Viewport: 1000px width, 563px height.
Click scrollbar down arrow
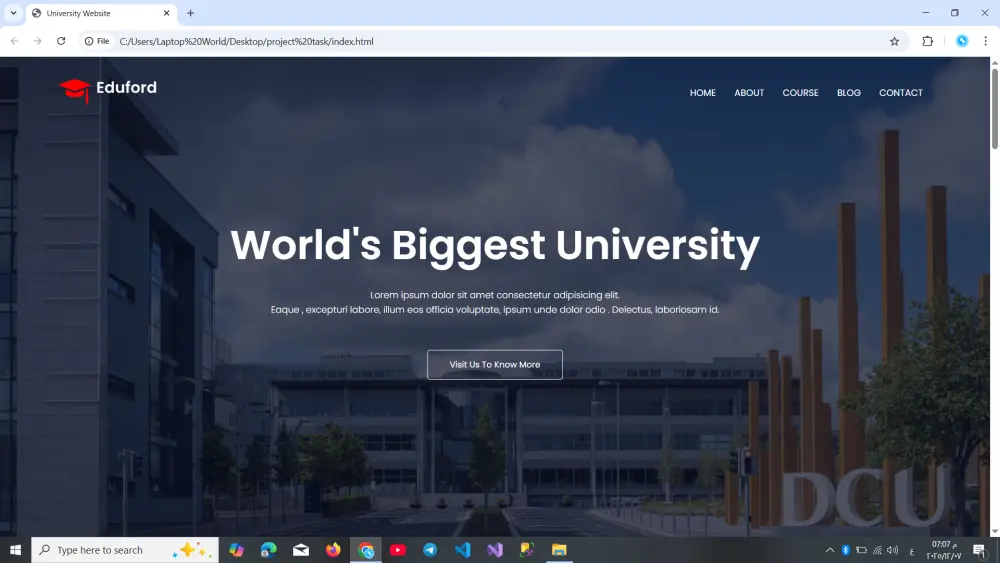point(994,531)
